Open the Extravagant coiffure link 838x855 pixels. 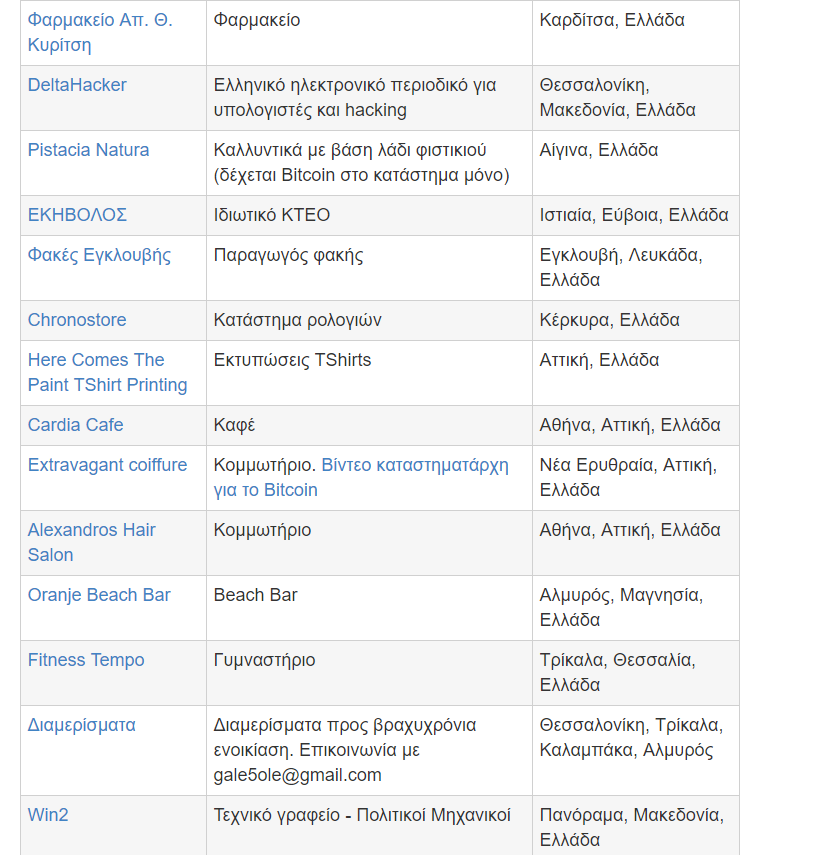click(107, 465)
